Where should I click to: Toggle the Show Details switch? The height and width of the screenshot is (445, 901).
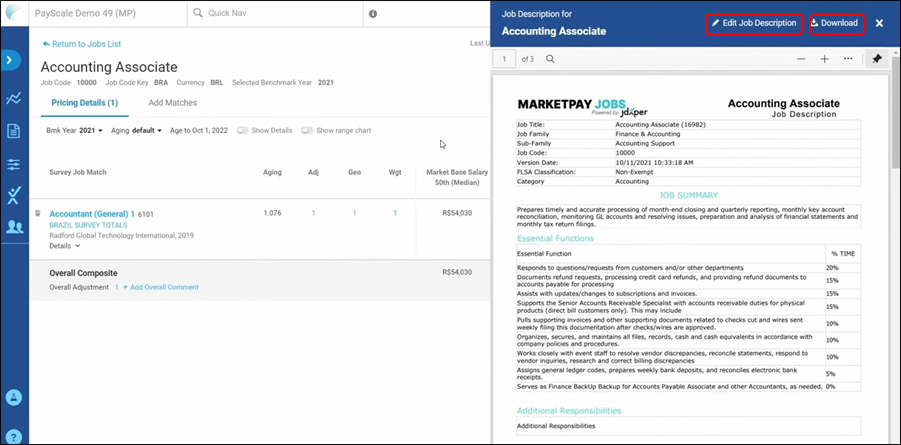point(243,131)
